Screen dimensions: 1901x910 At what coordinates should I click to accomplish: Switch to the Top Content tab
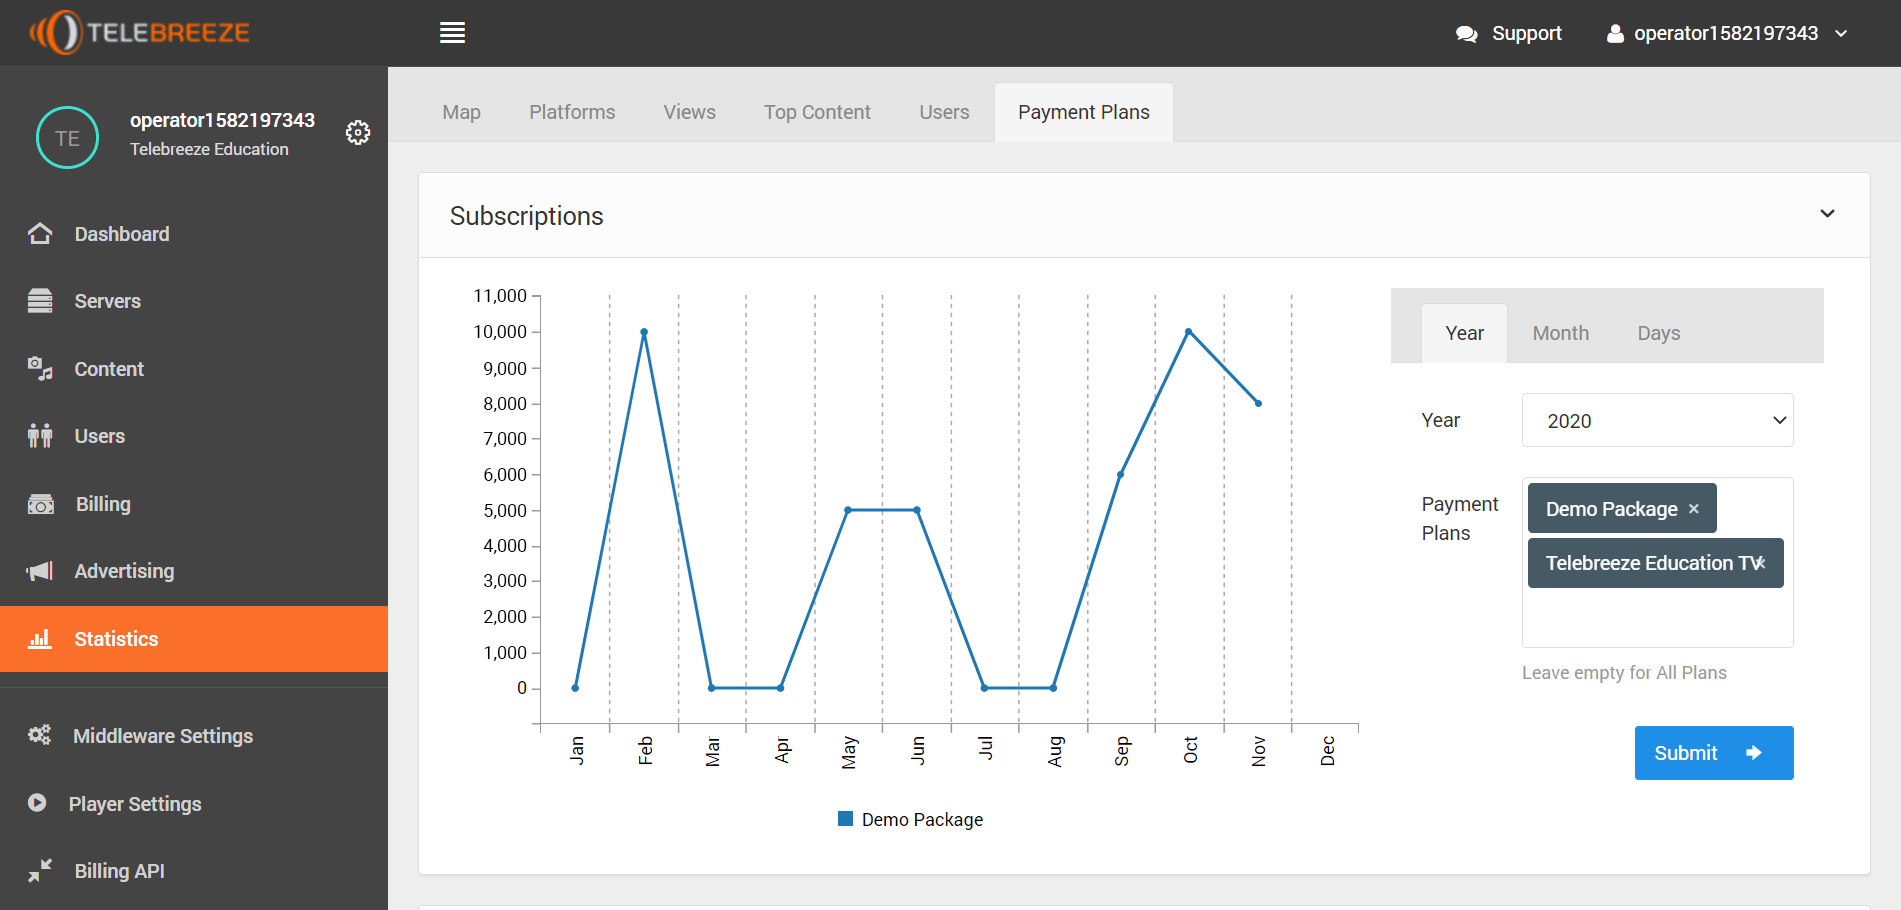(x=817, y=112)
